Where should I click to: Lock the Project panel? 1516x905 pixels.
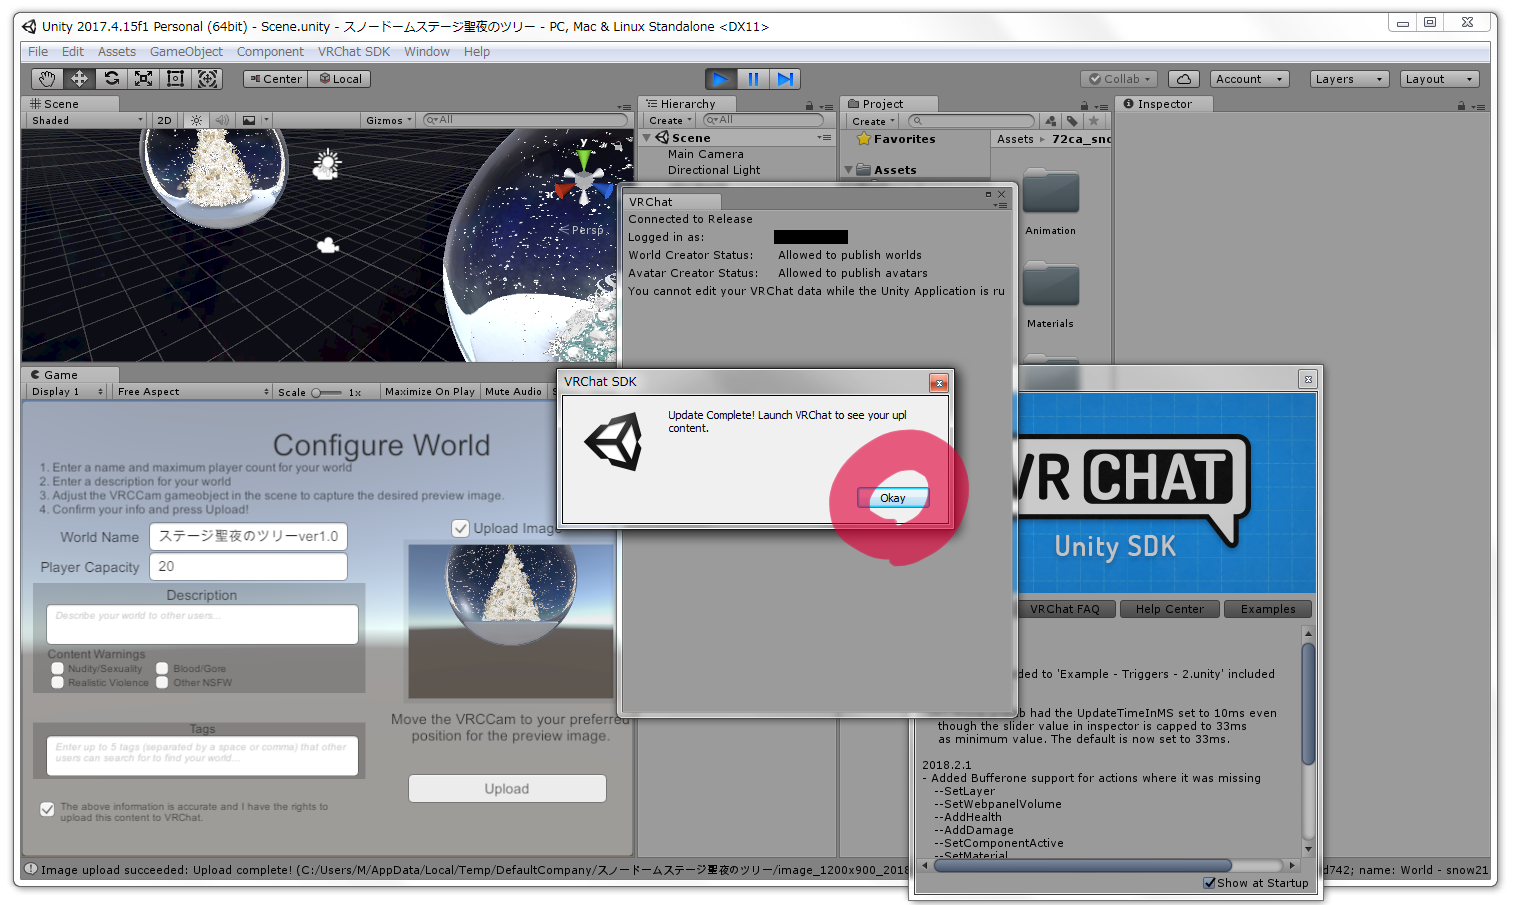tap(1084, 105)
